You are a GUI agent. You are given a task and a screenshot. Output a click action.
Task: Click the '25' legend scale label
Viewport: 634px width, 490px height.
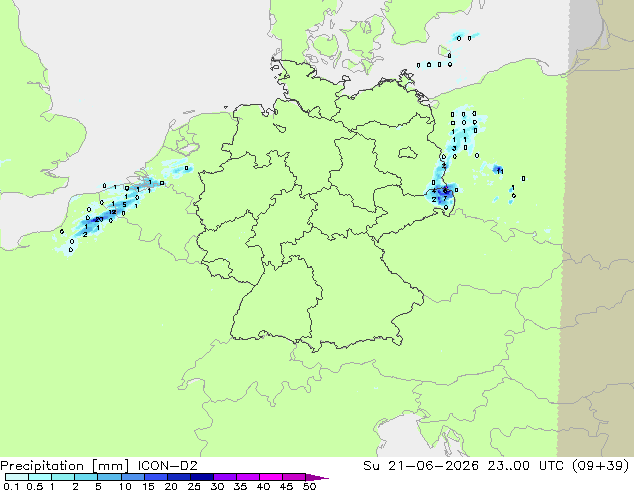tap(194, 486)
